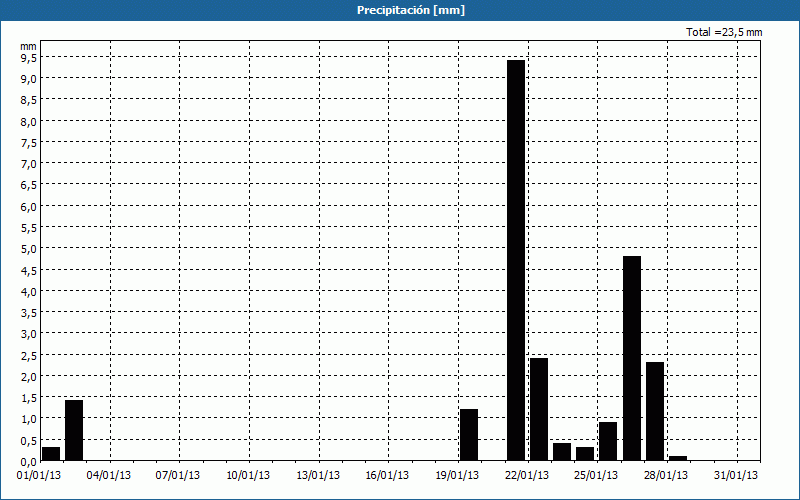Screen dimensions: 800x500
Task: Click the x-axis label 04/01/13
Action: (x=109, y=476)
